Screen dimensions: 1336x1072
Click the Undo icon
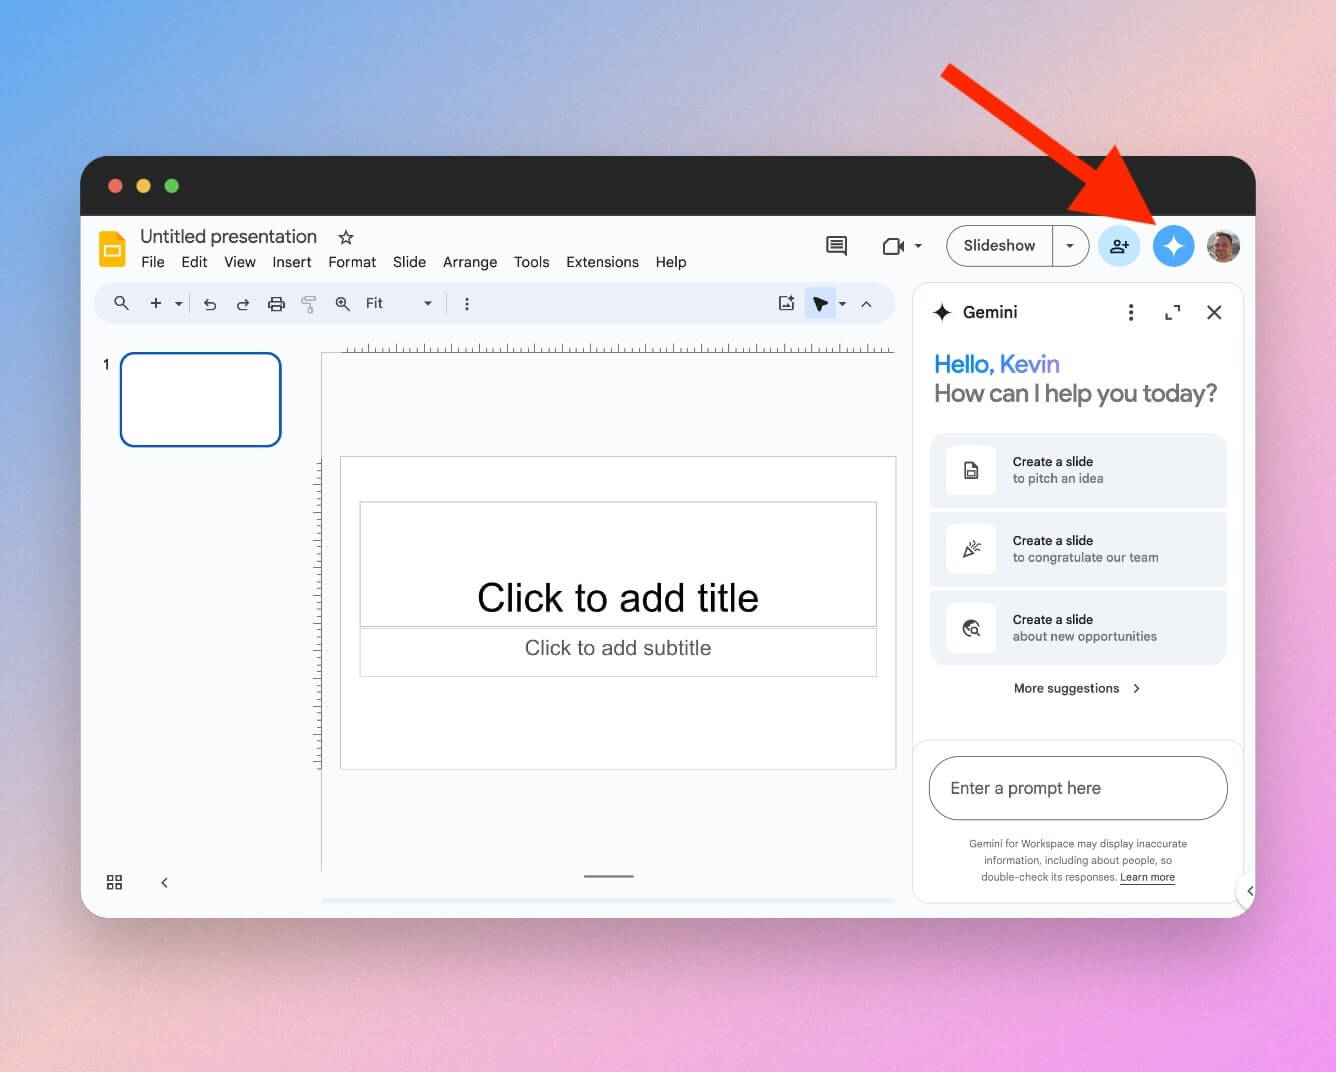[210, 303]
